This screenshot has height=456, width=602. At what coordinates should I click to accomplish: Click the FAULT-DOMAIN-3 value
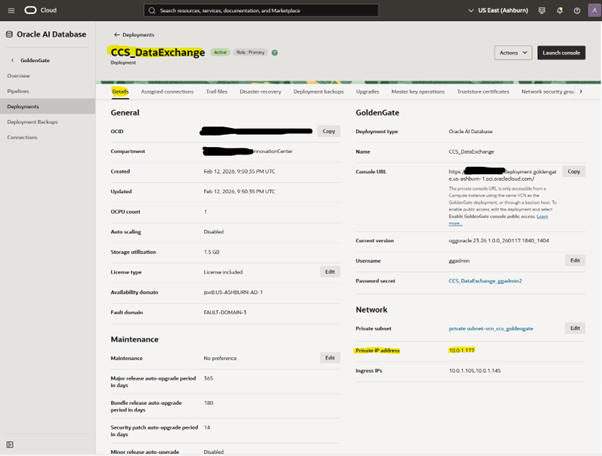pos(225,312)
